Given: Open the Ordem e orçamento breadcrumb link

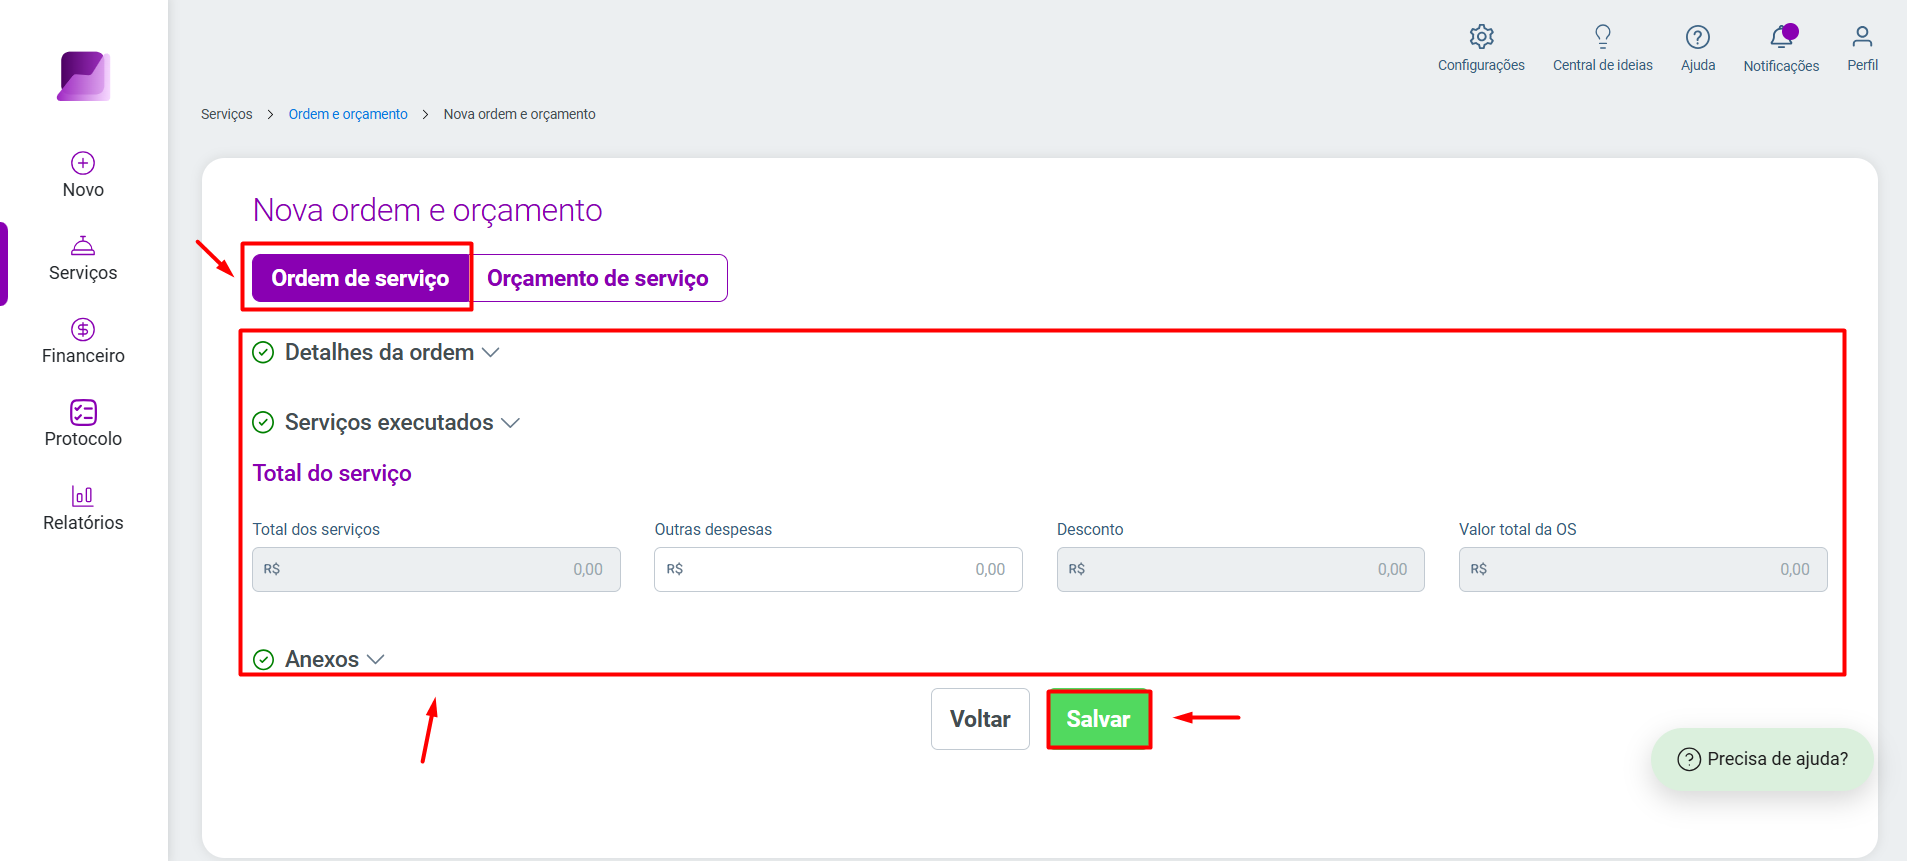Looking at the screenshot, I should coord(348,114).
